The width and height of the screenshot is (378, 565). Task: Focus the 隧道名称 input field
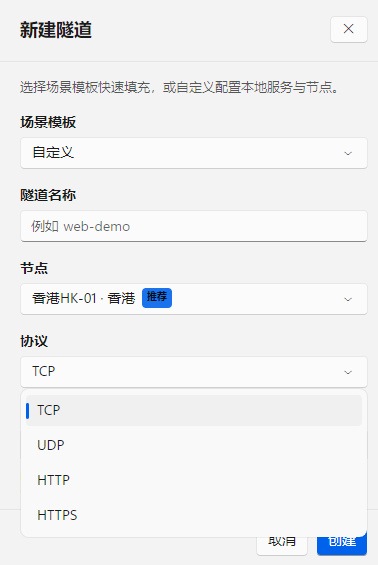point(194,226)
